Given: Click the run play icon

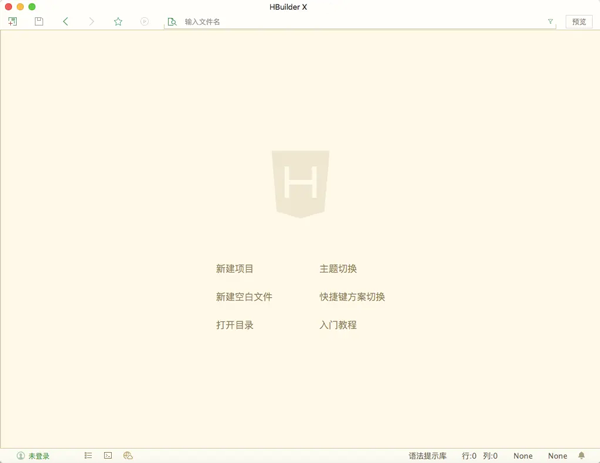Looking at the screenshot, I should coord(144,21).
